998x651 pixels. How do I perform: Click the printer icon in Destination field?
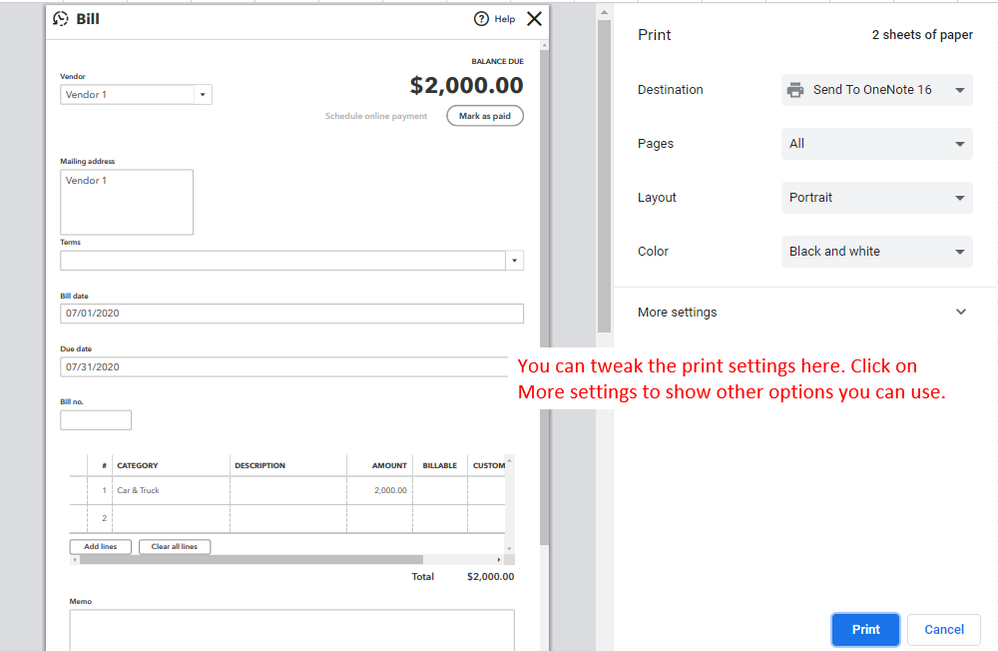(x=796, y=90)
